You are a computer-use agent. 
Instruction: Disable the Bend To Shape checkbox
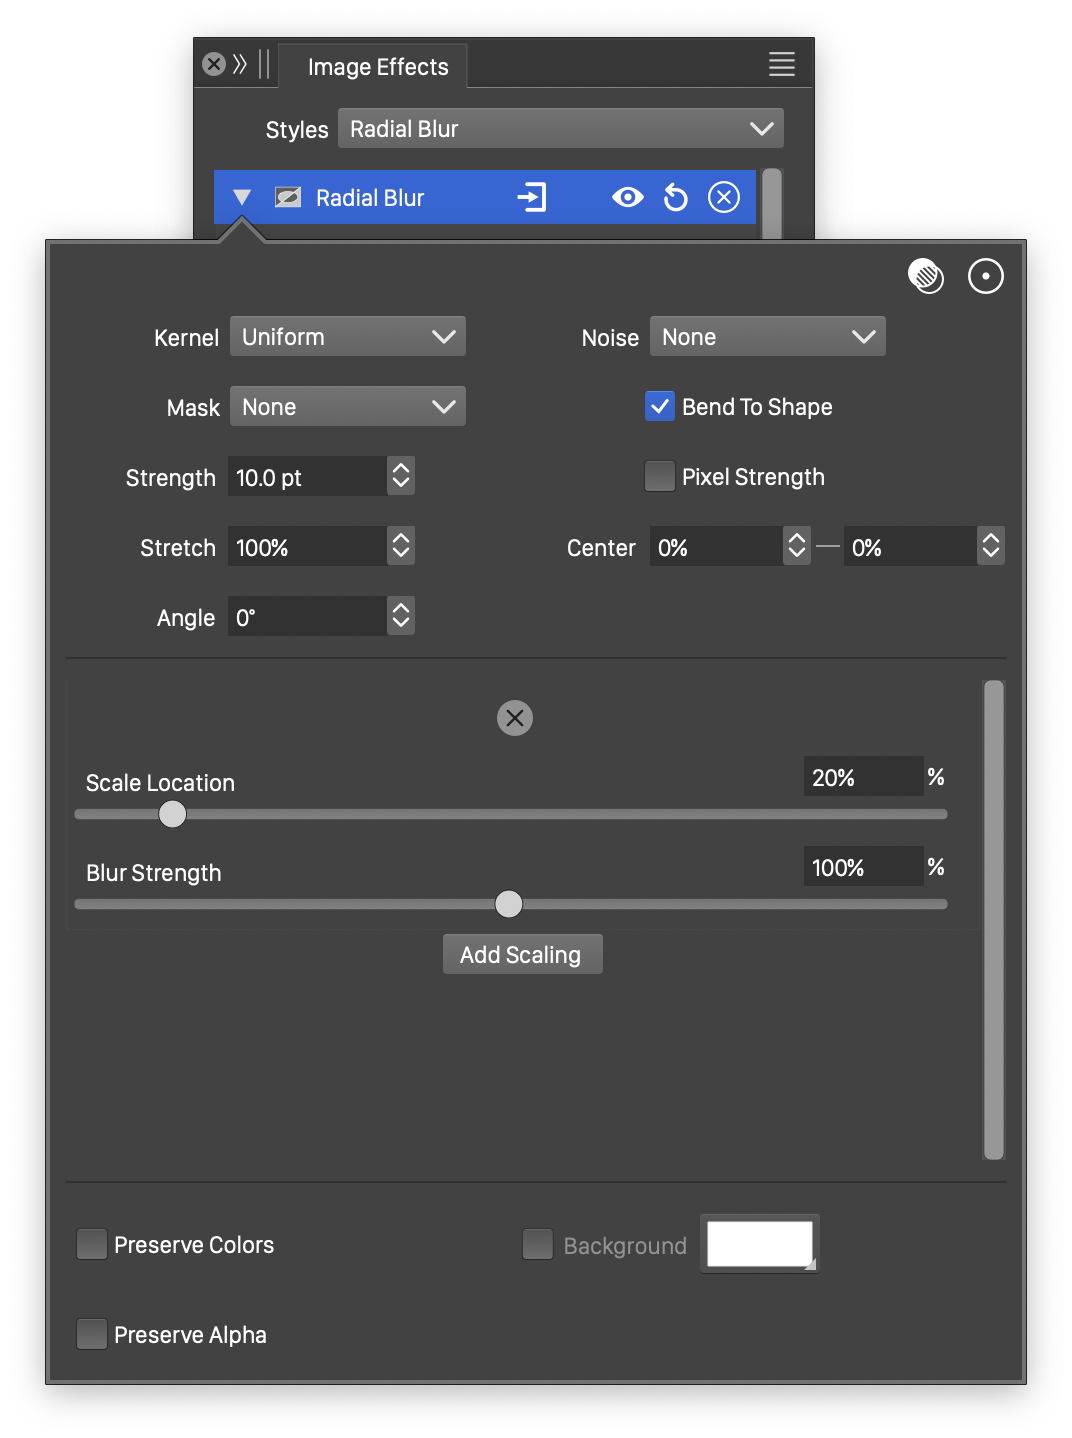tap(660, 406)
